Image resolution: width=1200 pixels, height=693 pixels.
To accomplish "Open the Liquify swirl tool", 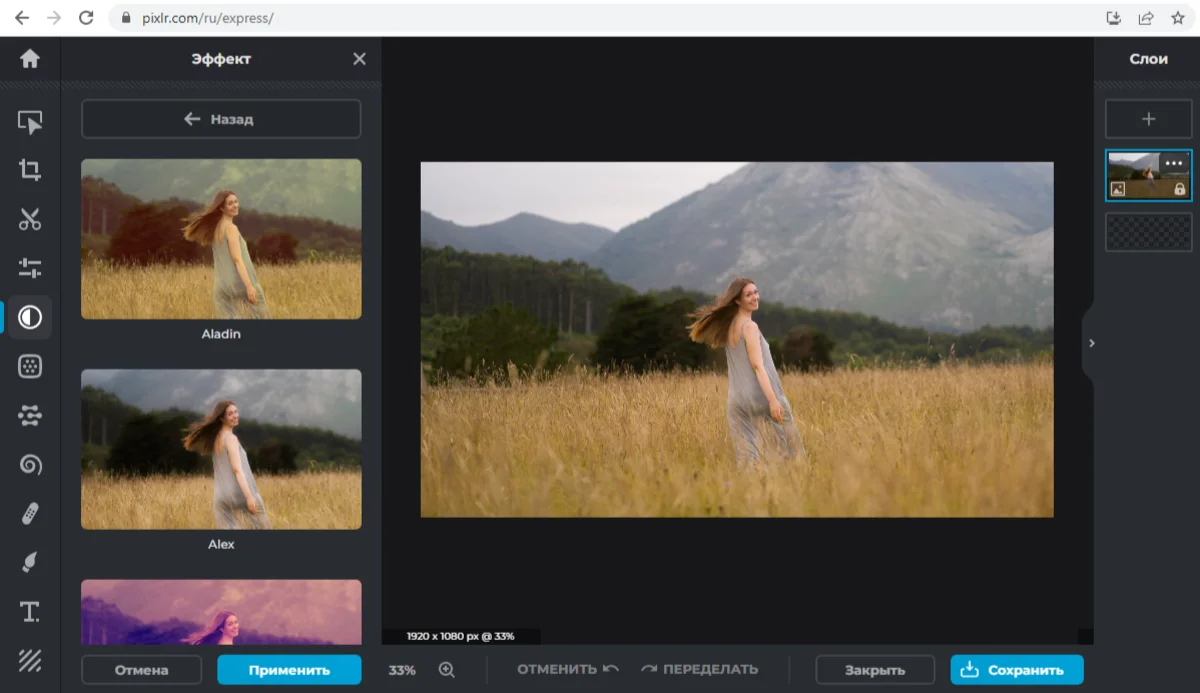I will pos(30,464).
